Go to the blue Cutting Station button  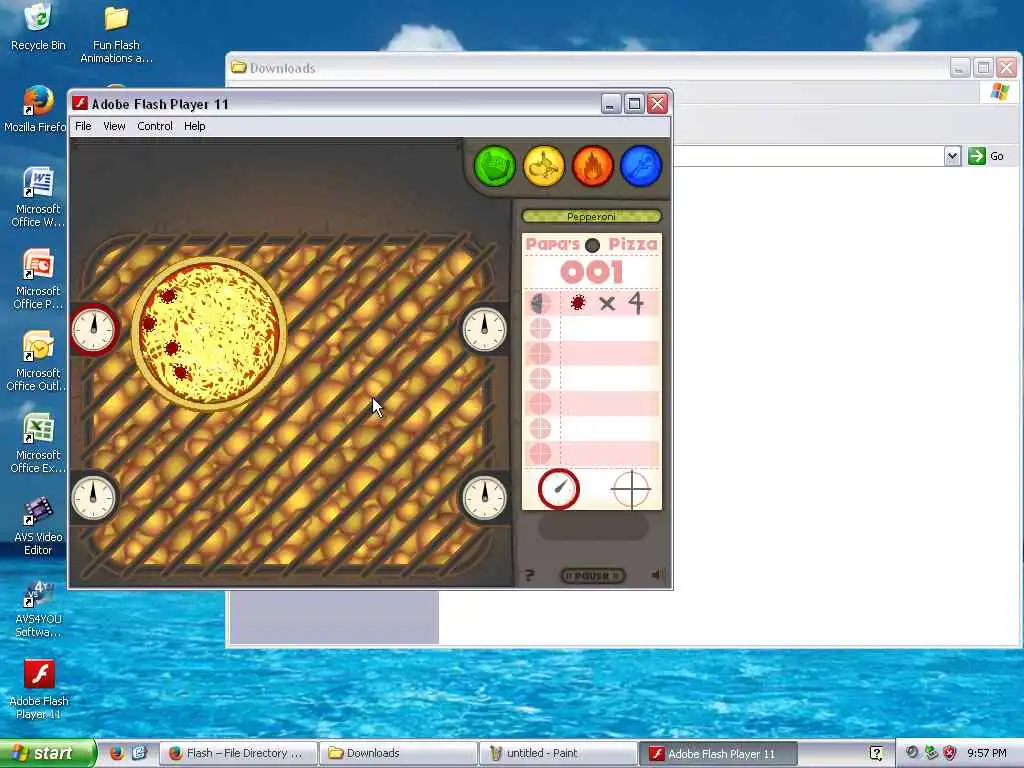pyautogui.click(x=641, y=166)
